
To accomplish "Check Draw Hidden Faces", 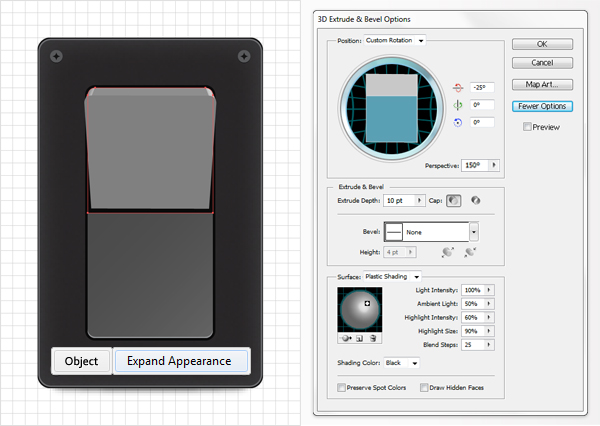I will (x=424, y=387).
